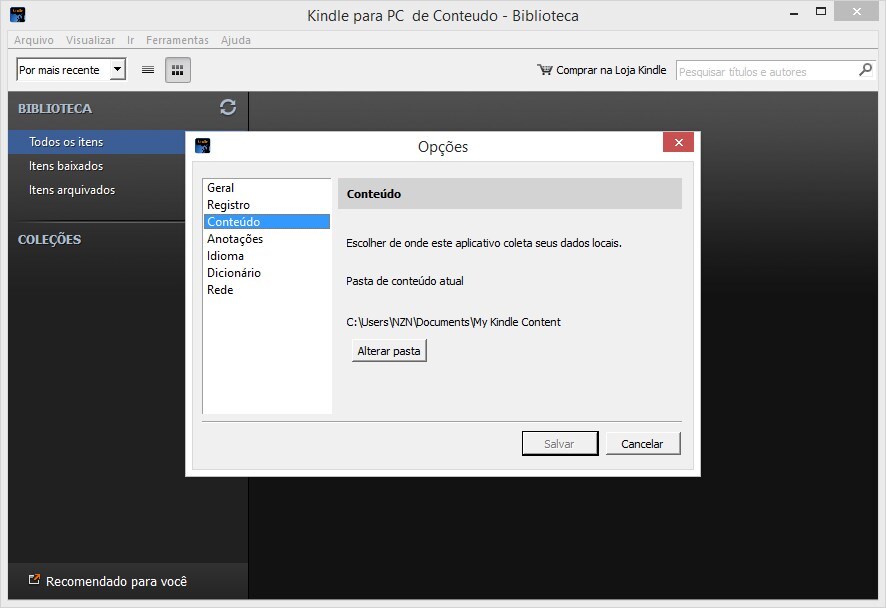
Task: Open the Ferramentas menu
Action: tap(177, 40)
